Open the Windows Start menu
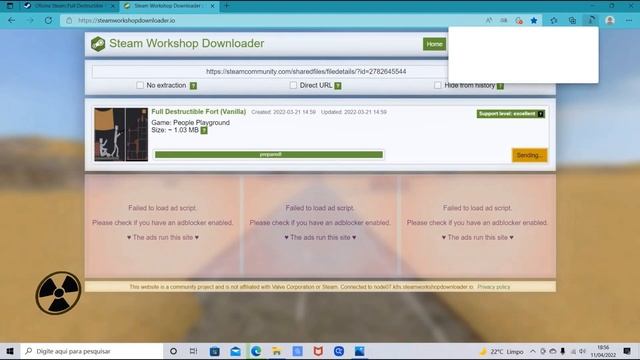Screen dimensions: 640x360 (x=10, y=351)
